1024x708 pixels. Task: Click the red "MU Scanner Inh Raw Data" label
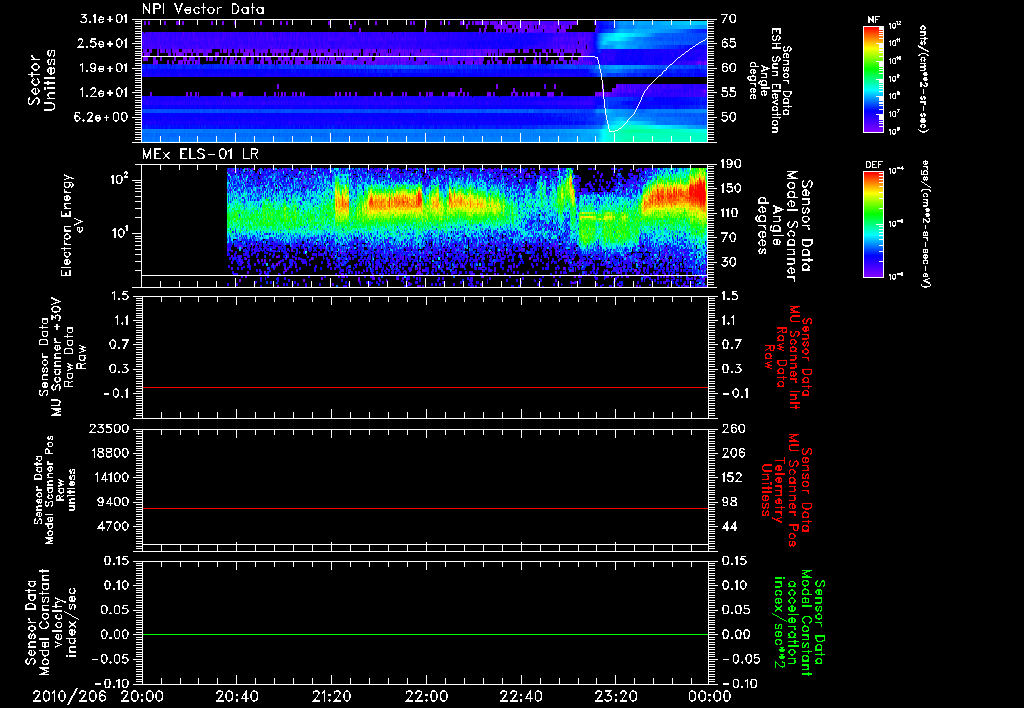[788, 357]
